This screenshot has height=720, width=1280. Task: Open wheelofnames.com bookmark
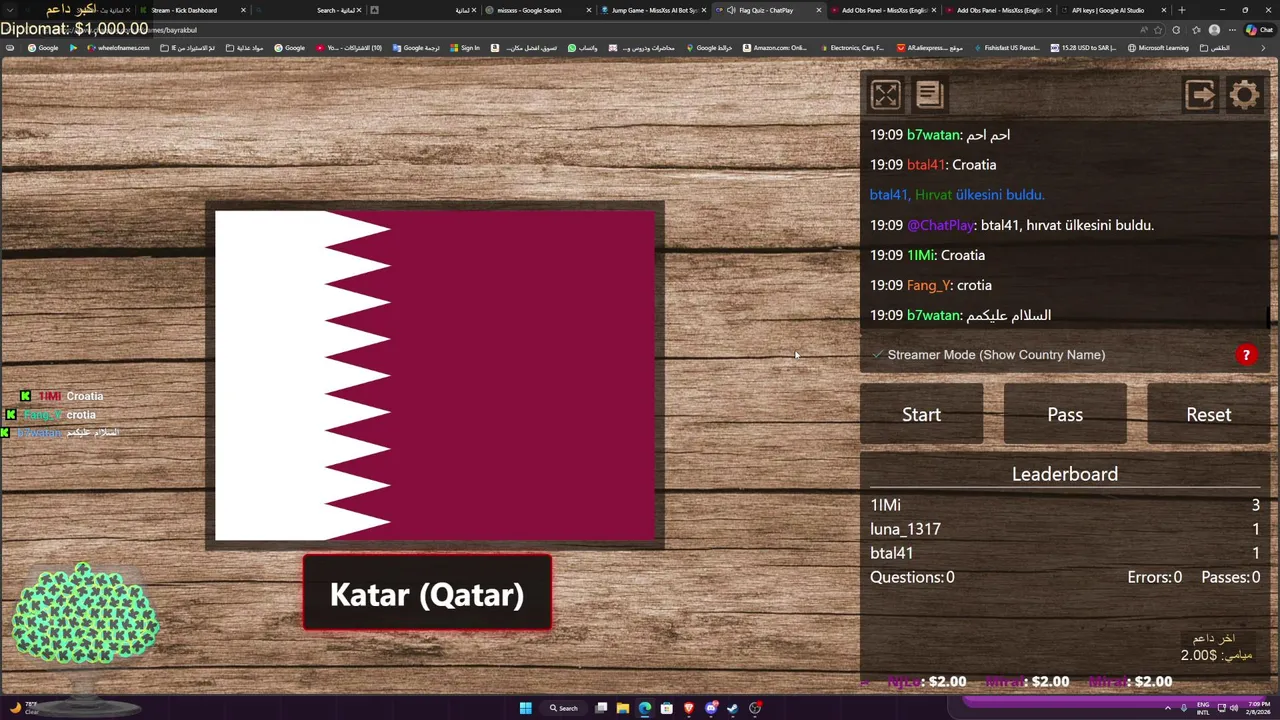pos(118,47)
